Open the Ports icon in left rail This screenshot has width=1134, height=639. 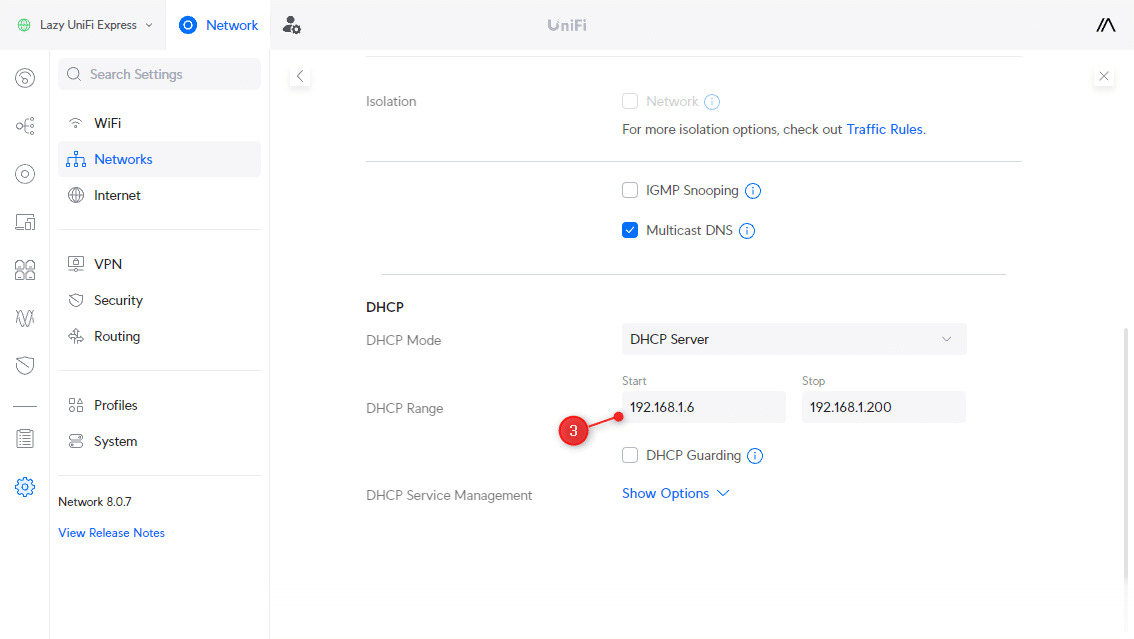(25, 270)
